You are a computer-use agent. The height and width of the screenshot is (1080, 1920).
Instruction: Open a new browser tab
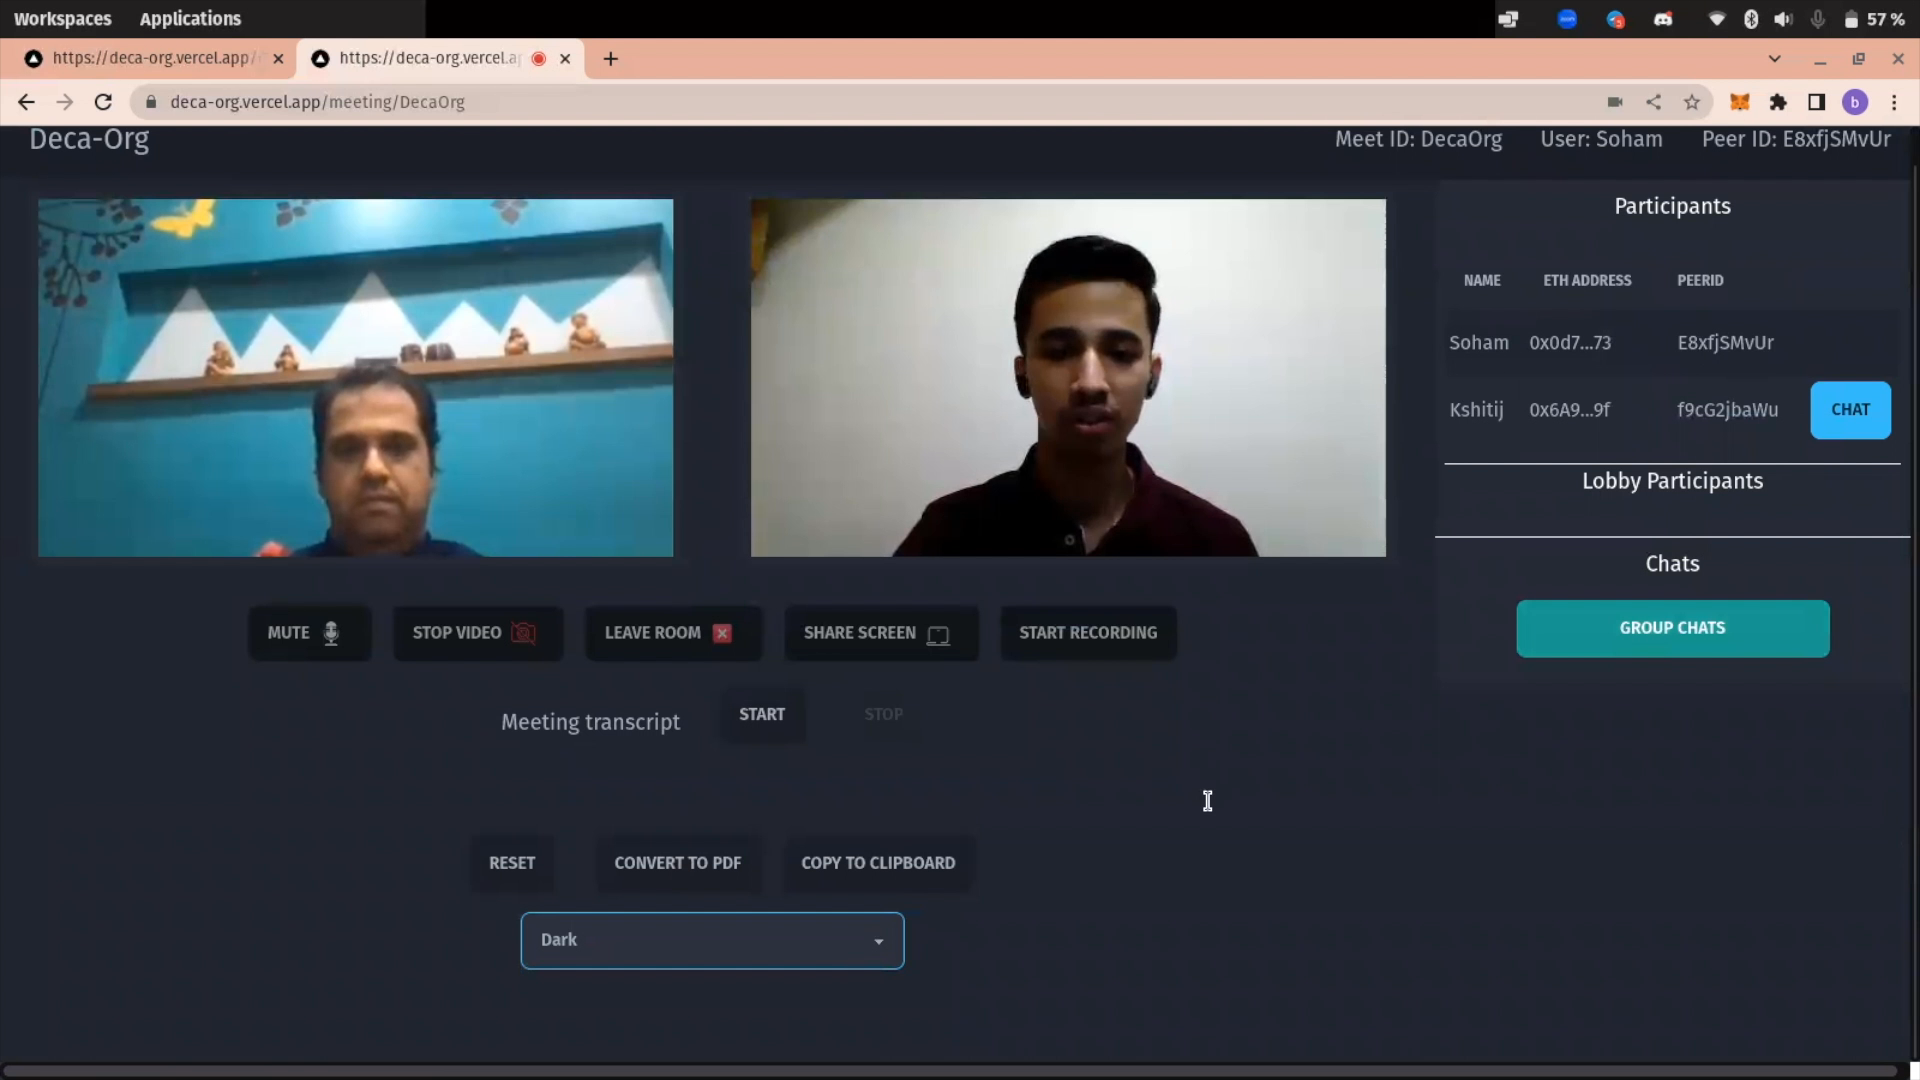click(x=610, y=59)
